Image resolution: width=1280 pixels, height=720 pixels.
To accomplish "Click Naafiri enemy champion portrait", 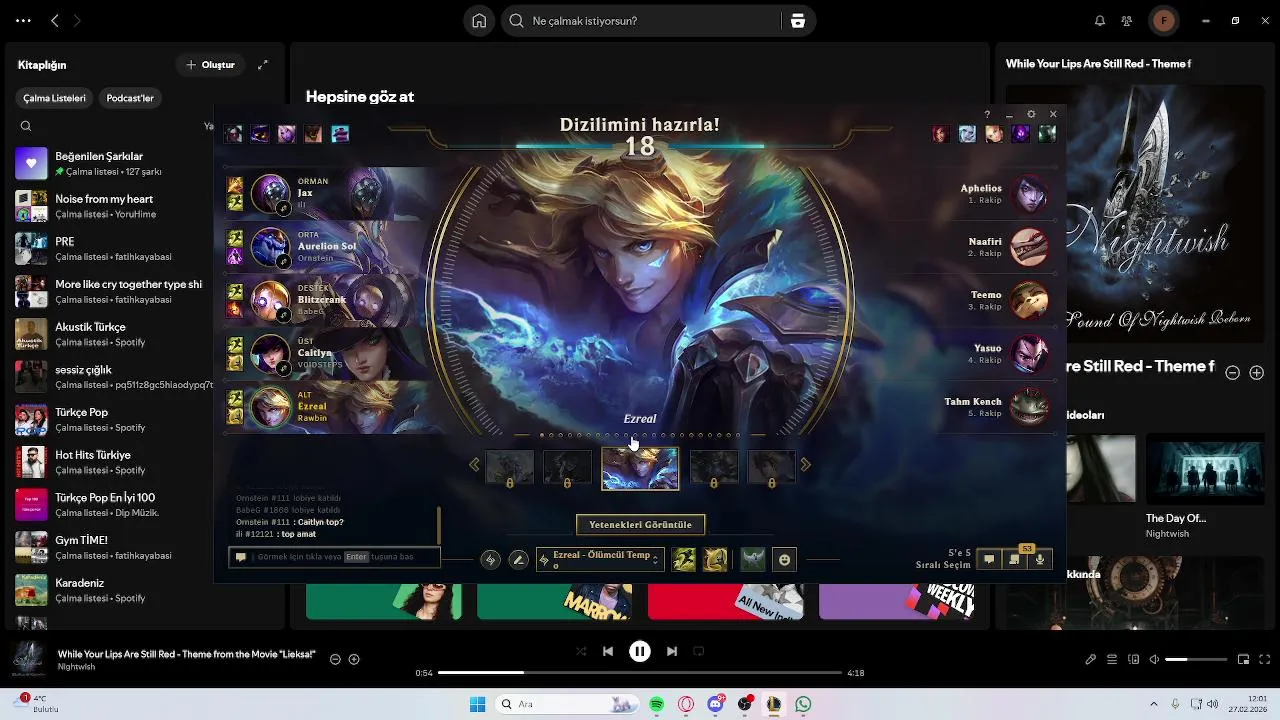I will pos(1029,247).
